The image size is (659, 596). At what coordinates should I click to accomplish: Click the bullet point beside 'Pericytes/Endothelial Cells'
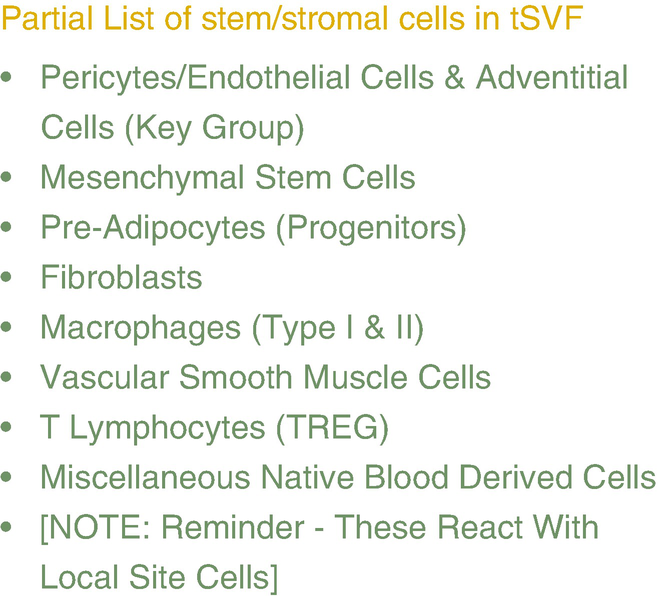point(9,78)
